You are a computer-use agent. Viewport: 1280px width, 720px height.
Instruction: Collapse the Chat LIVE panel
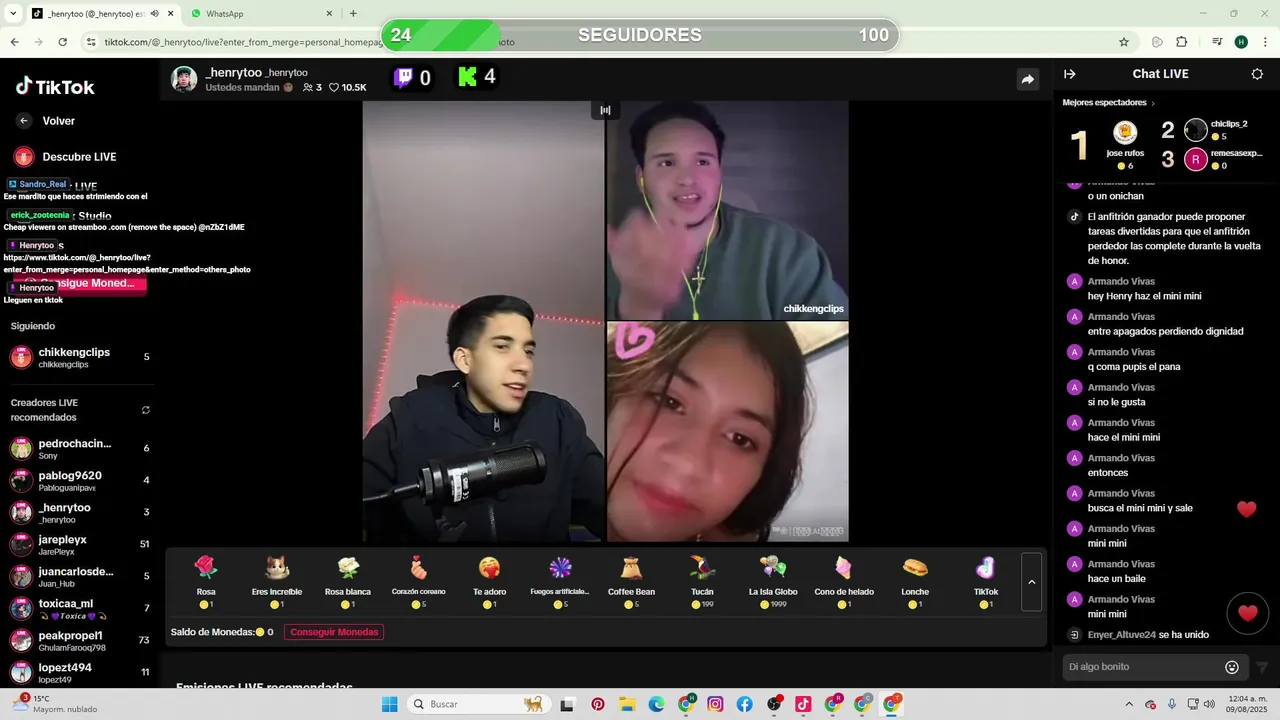coord(1069,74)
